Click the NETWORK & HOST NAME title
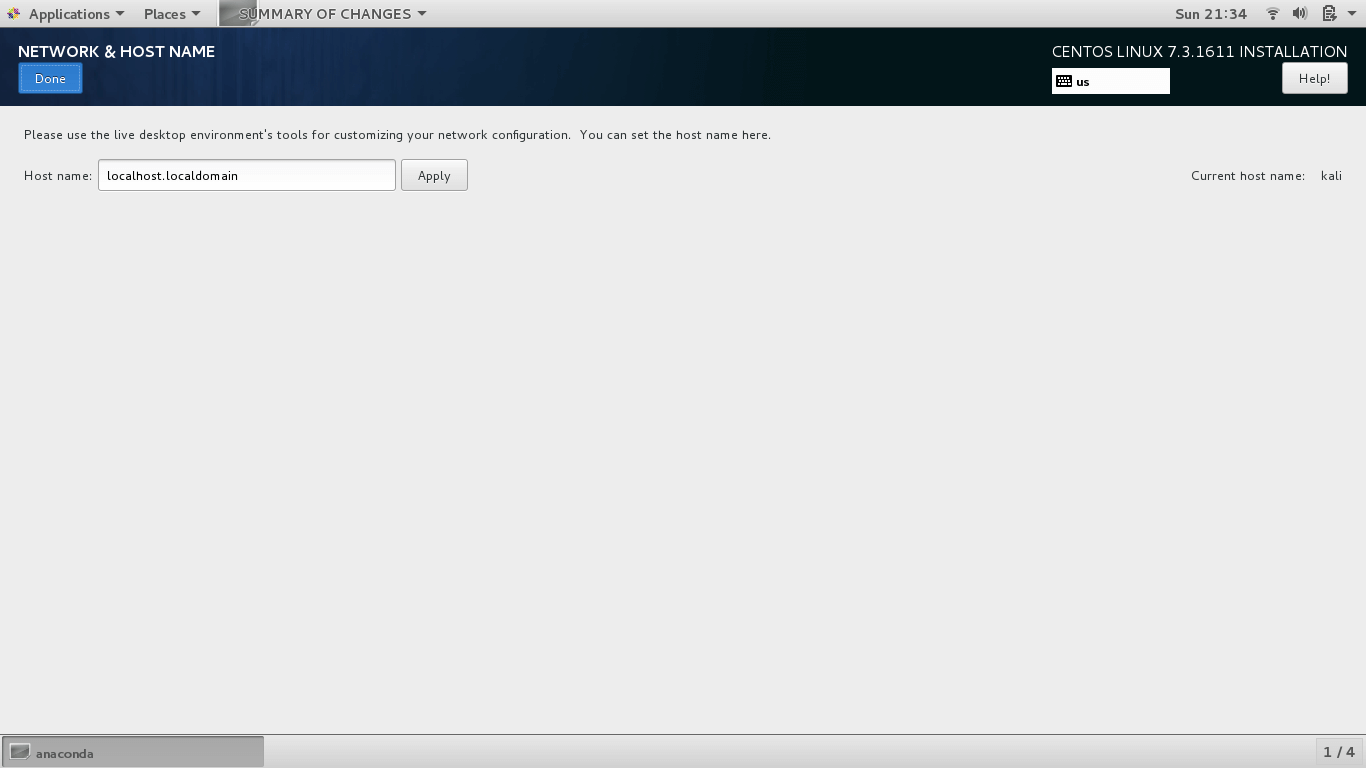 click(x=116, y=51)
